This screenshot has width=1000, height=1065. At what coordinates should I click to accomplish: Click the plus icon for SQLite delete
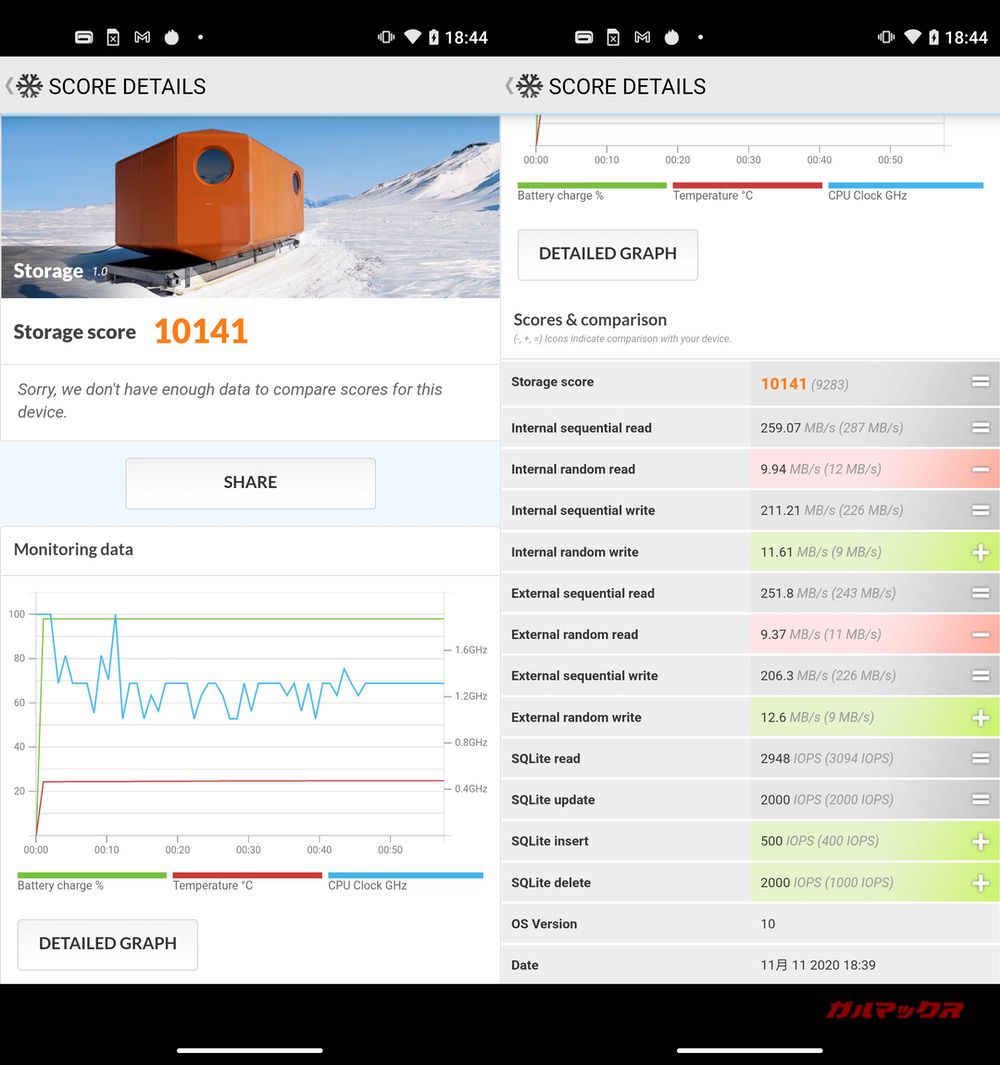980,883
